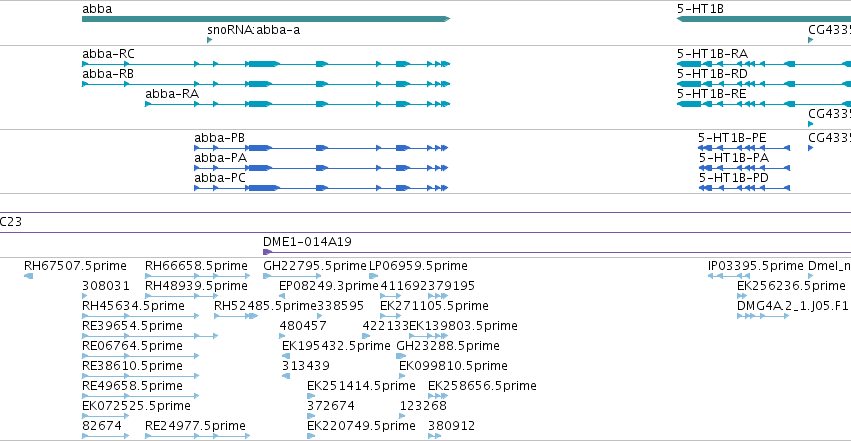Select the EK258656.5prime EST label
Screen dimensions: 851x441
(x=482, y=386)
